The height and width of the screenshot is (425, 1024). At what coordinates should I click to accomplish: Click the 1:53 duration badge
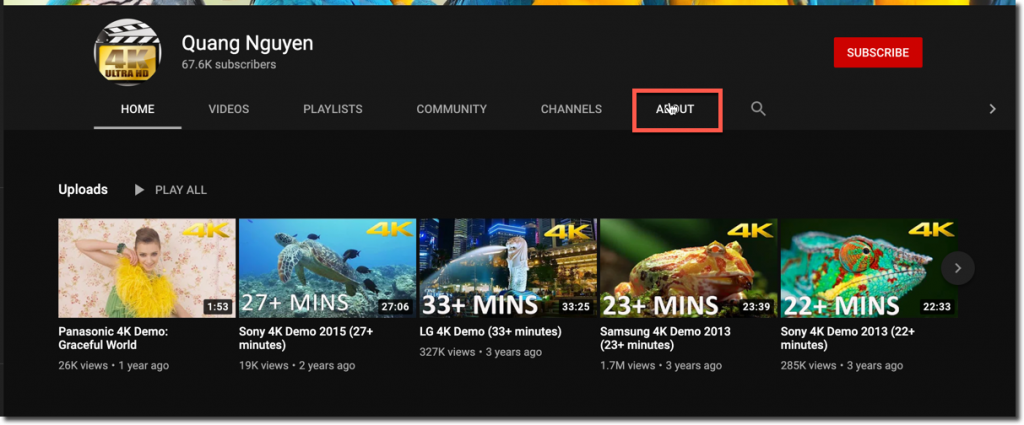[217, 306]
